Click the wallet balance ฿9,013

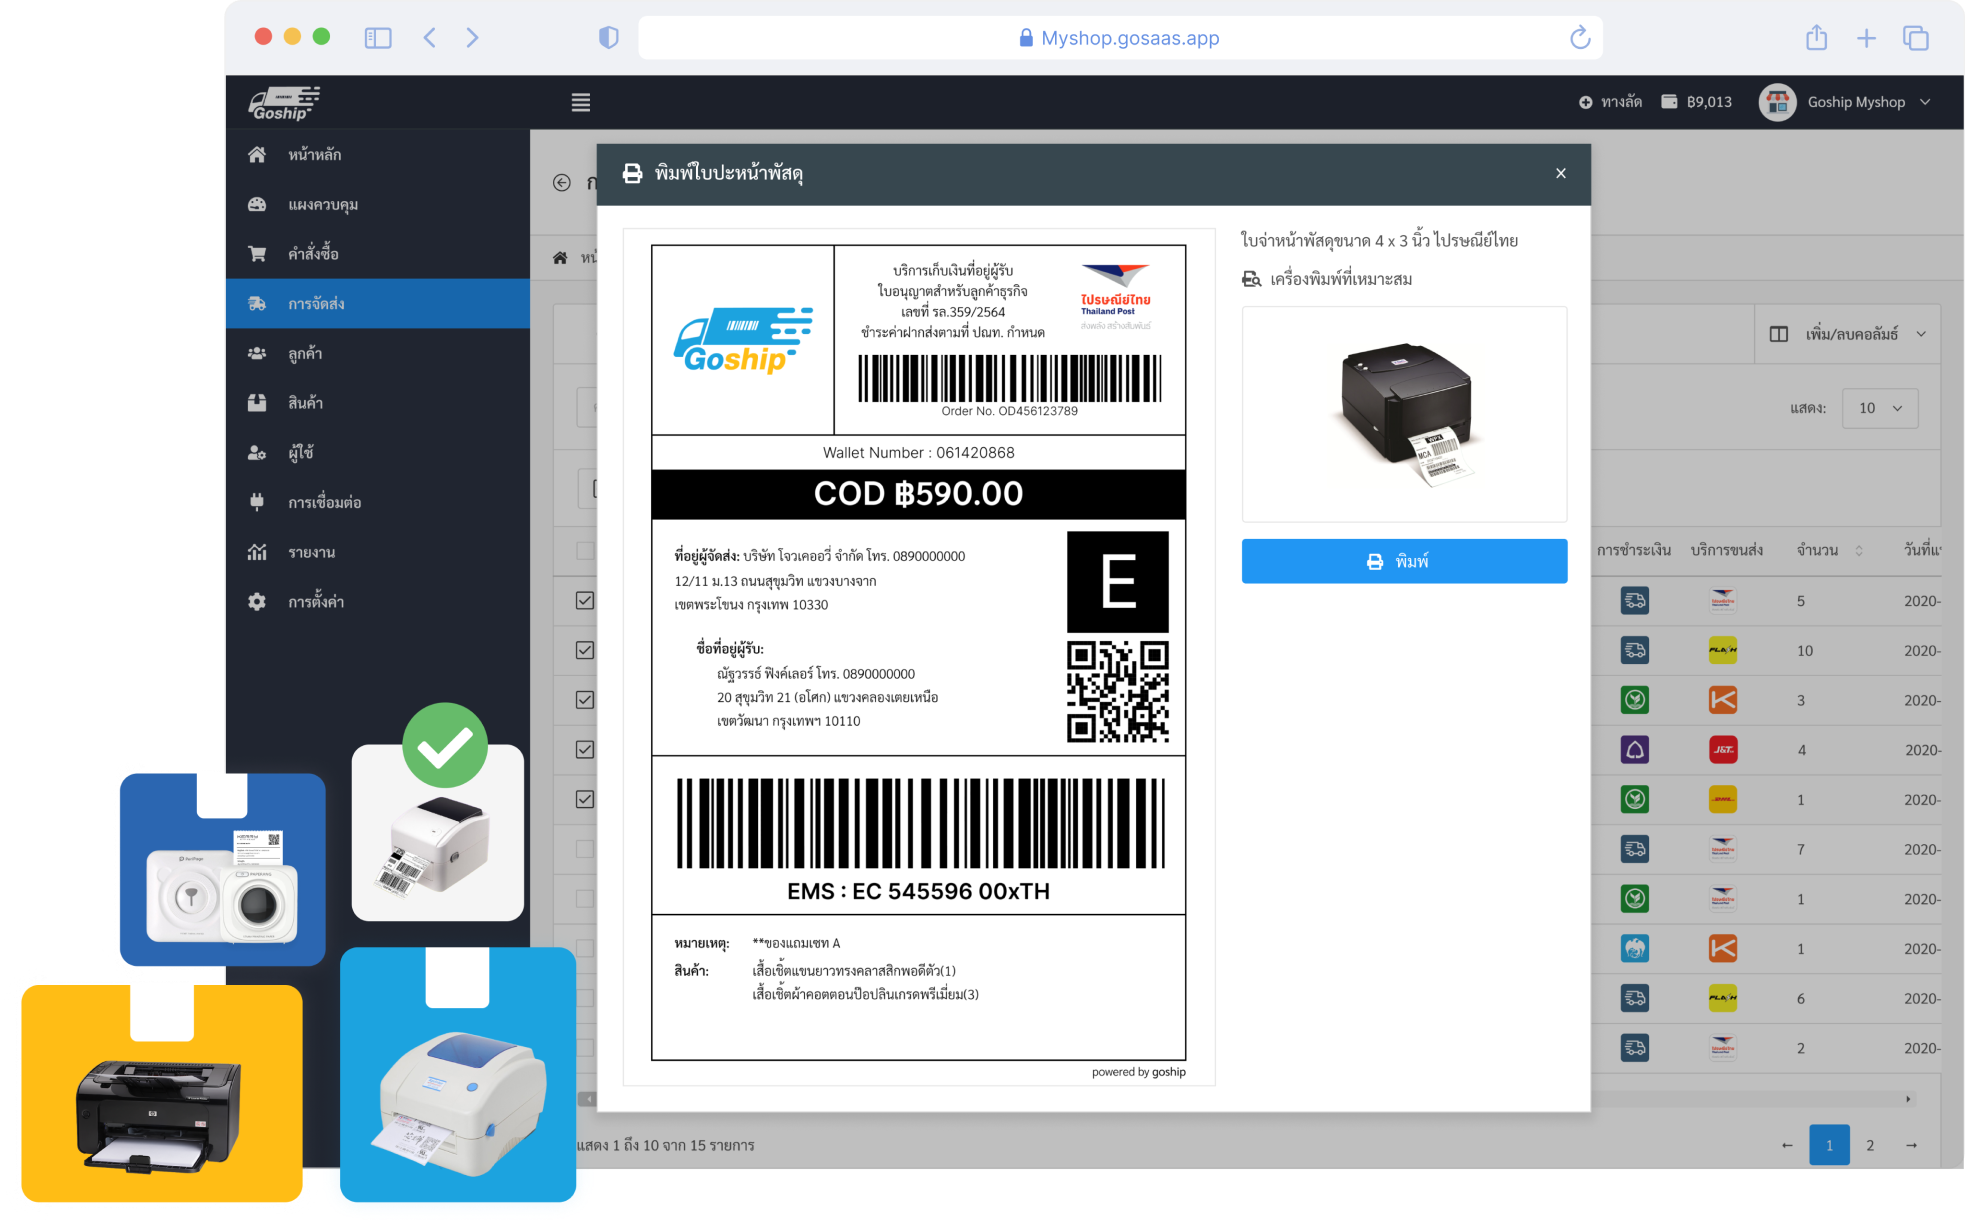click(1697, 102)
